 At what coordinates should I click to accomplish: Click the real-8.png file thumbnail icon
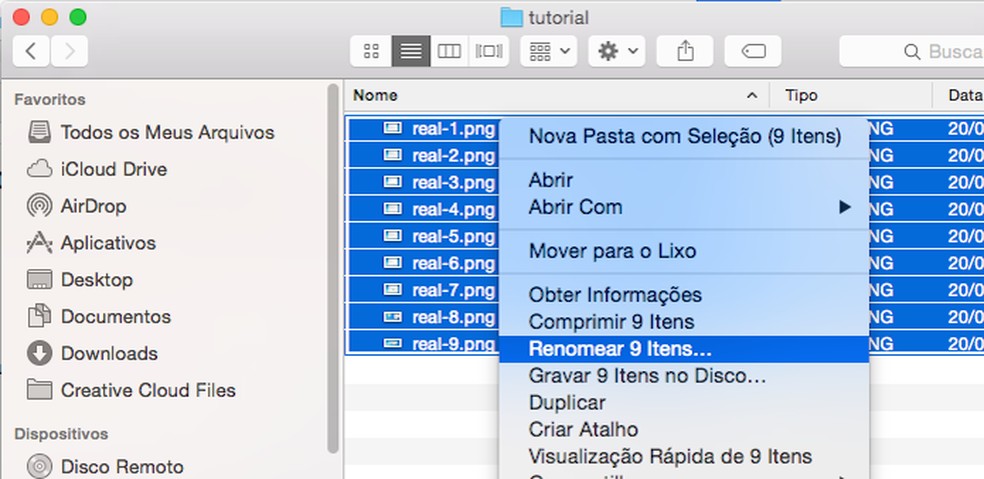point(392,317)
